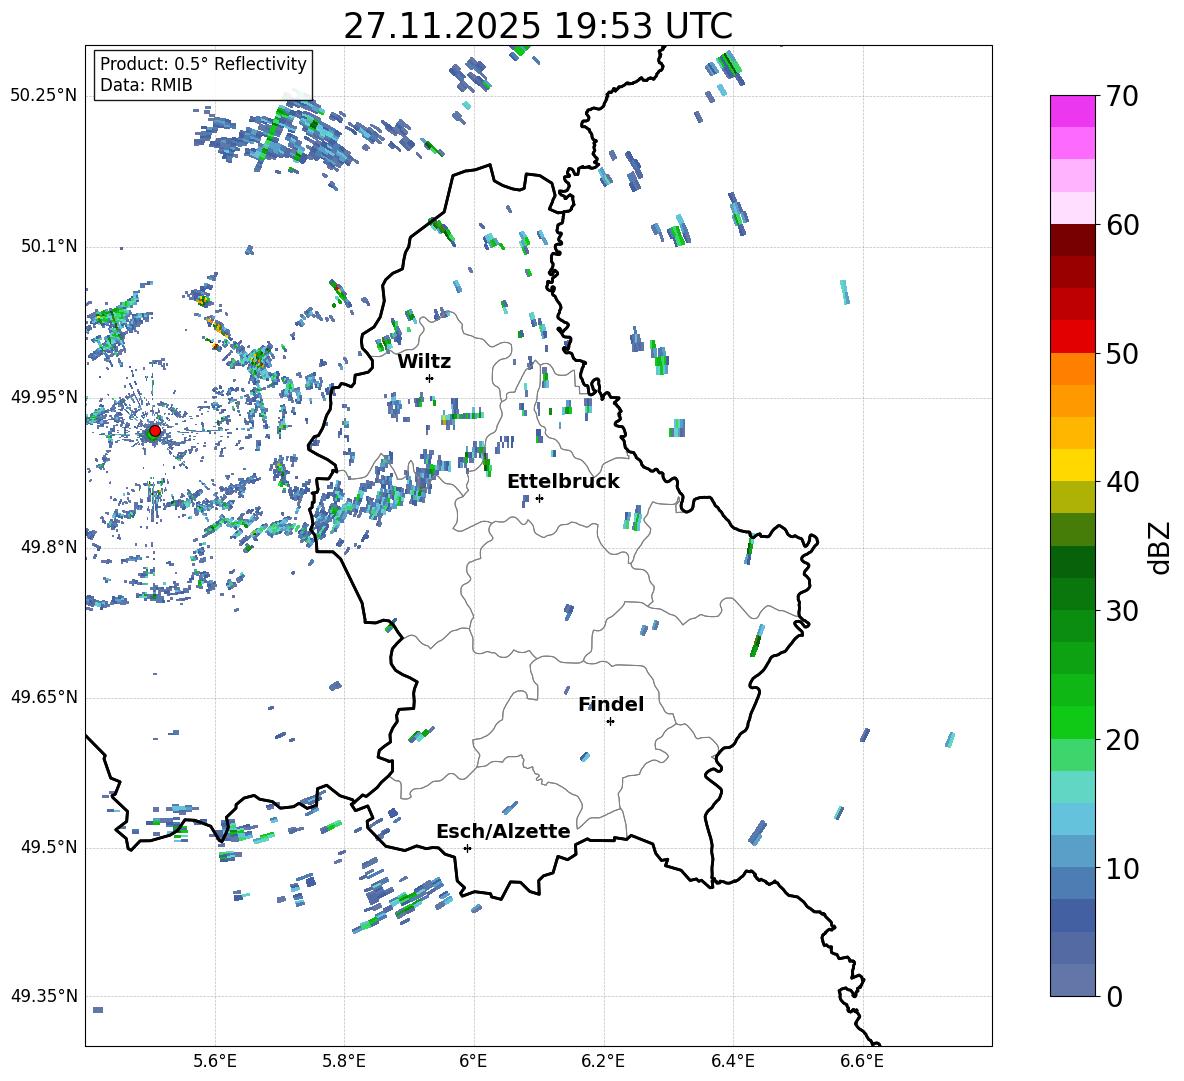The height and width of the screenshot is (1081, 1184).
Task: Click the red 50 dBZ colorbar segment
Action: click(1072, 336)
